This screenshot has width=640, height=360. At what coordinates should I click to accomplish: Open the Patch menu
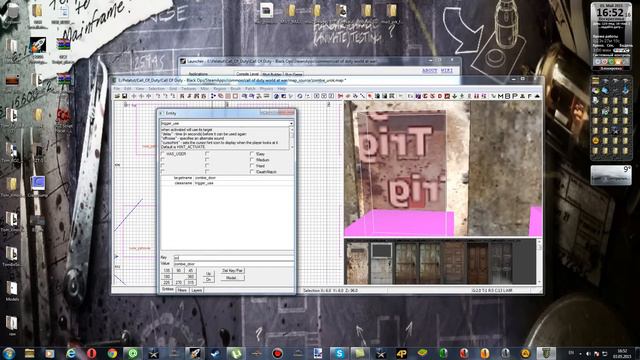(250, 89)
